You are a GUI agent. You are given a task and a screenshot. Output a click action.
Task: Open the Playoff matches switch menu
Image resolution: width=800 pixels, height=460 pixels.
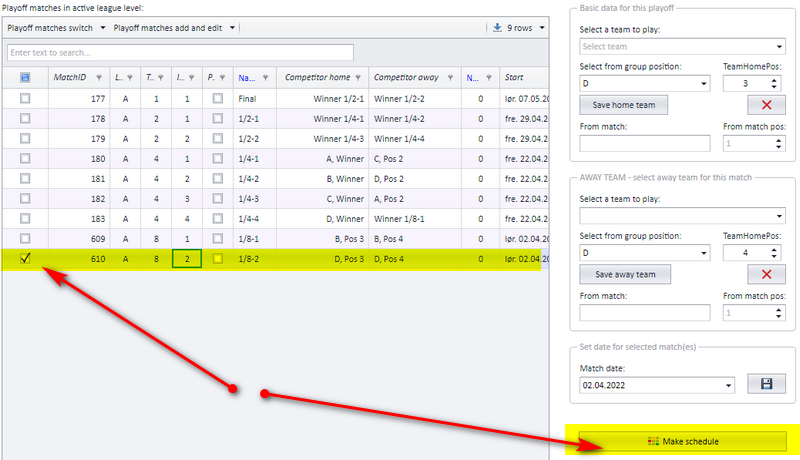pyautogui.click(x=56, y=28)
